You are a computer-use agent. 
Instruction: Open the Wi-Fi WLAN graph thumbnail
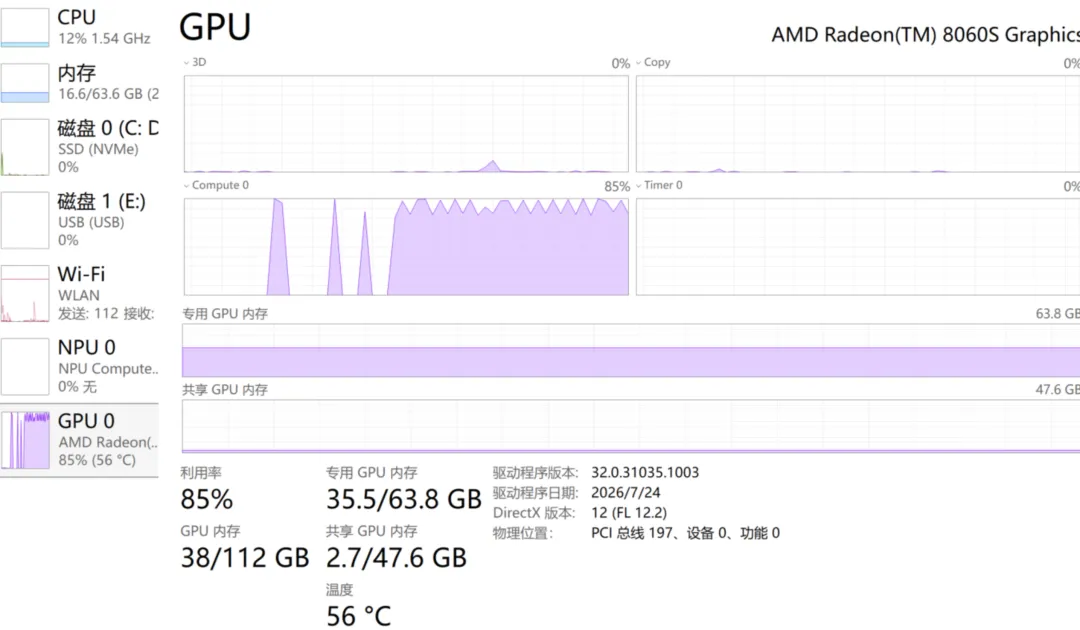click(x=25, y=293)
